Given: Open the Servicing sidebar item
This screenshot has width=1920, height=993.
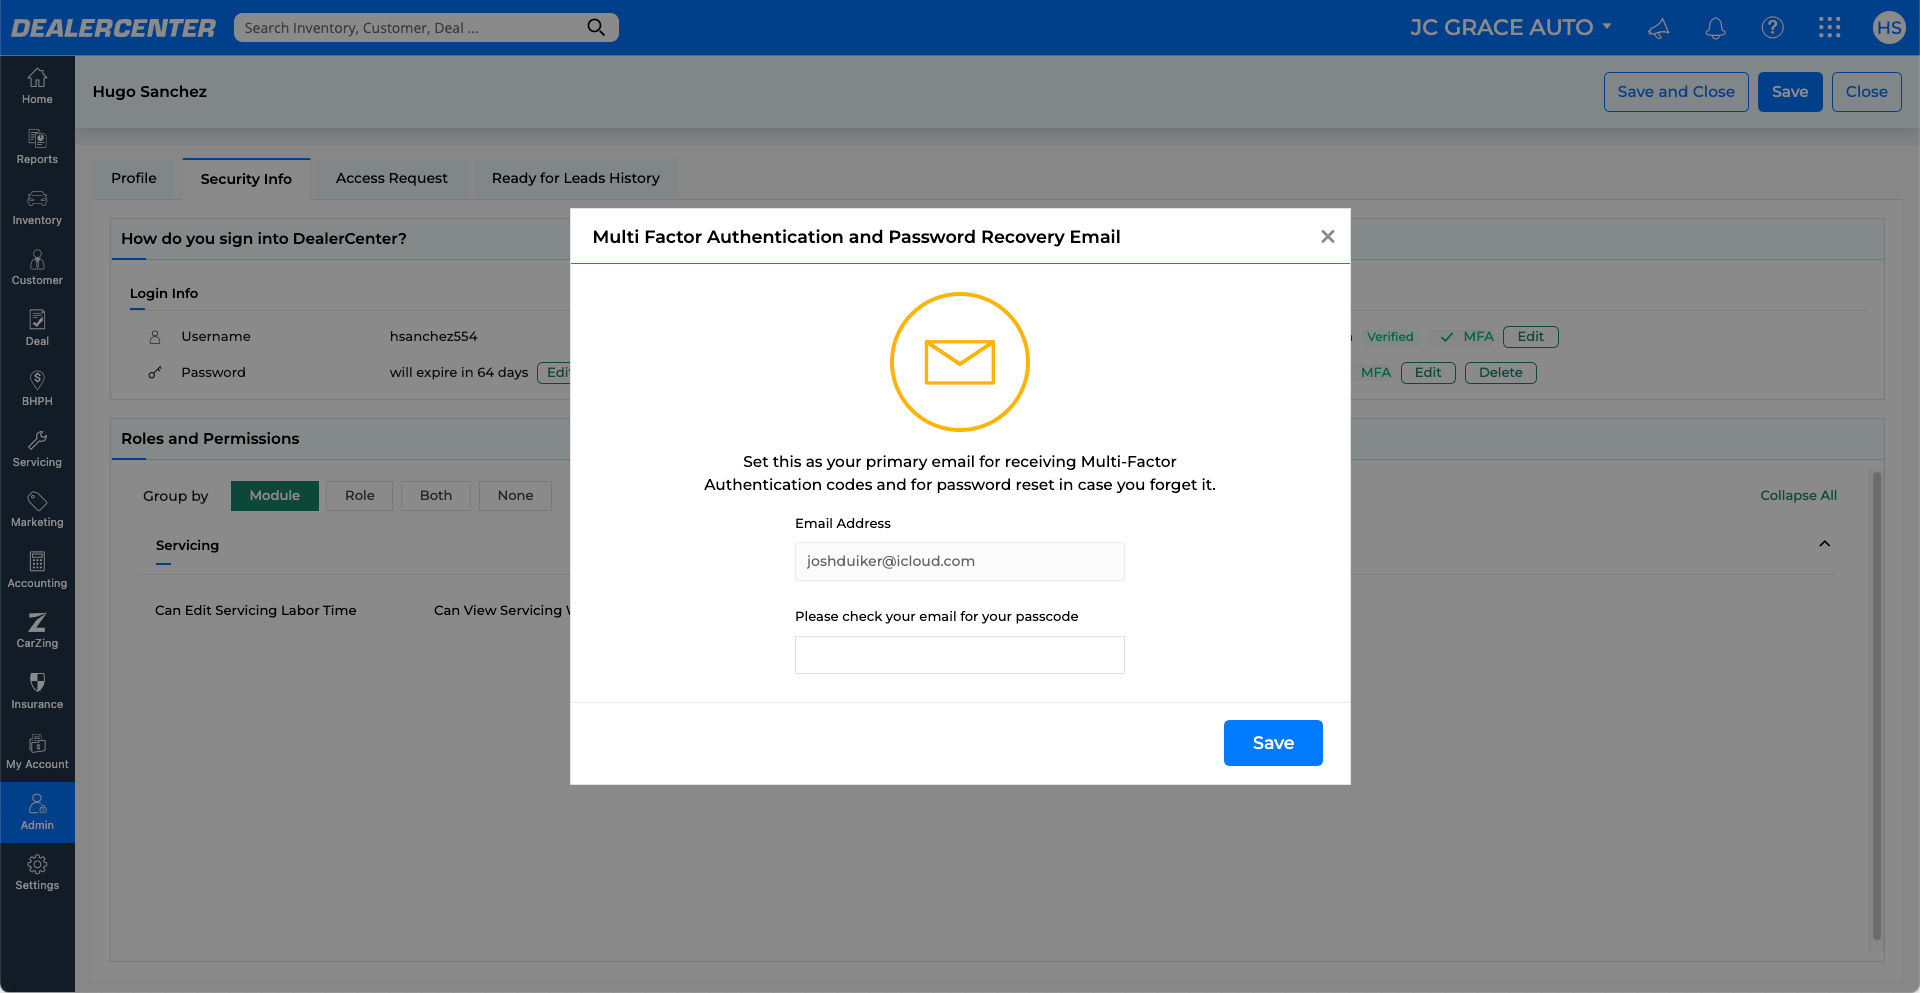Looking at the screenshot, I should 37,449.
